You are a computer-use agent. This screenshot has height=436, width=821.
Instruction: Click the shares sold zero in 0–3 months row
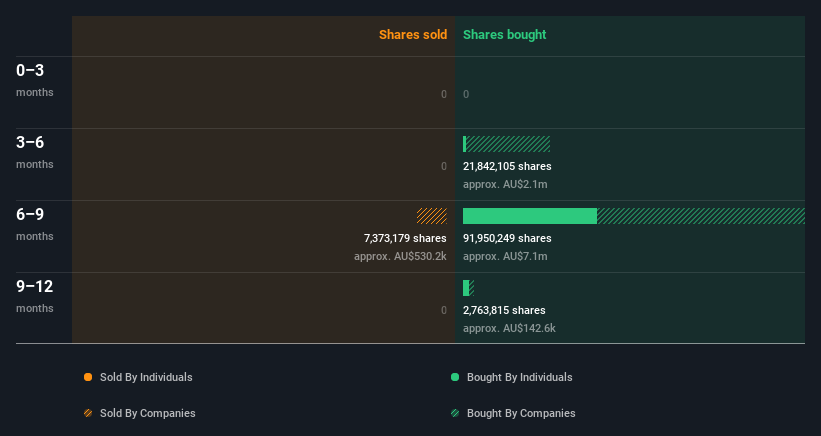pos(444,94)
